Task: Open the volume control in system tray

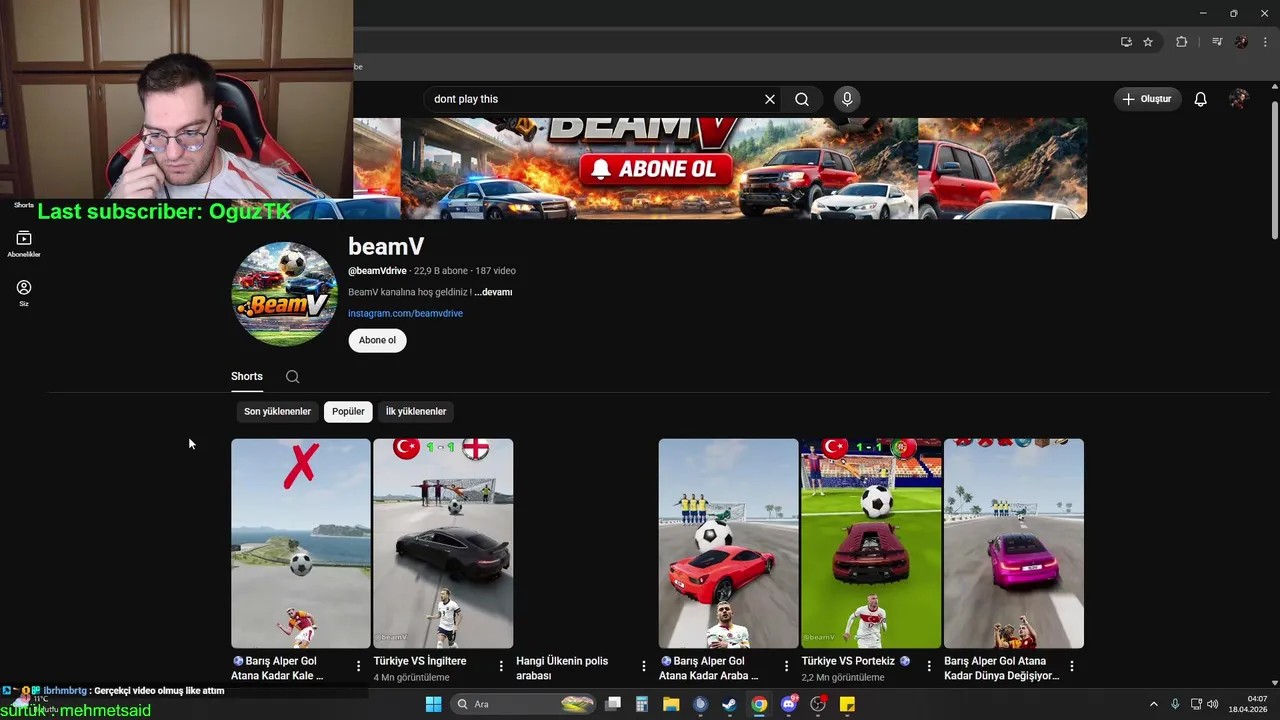Action: 1213,704
